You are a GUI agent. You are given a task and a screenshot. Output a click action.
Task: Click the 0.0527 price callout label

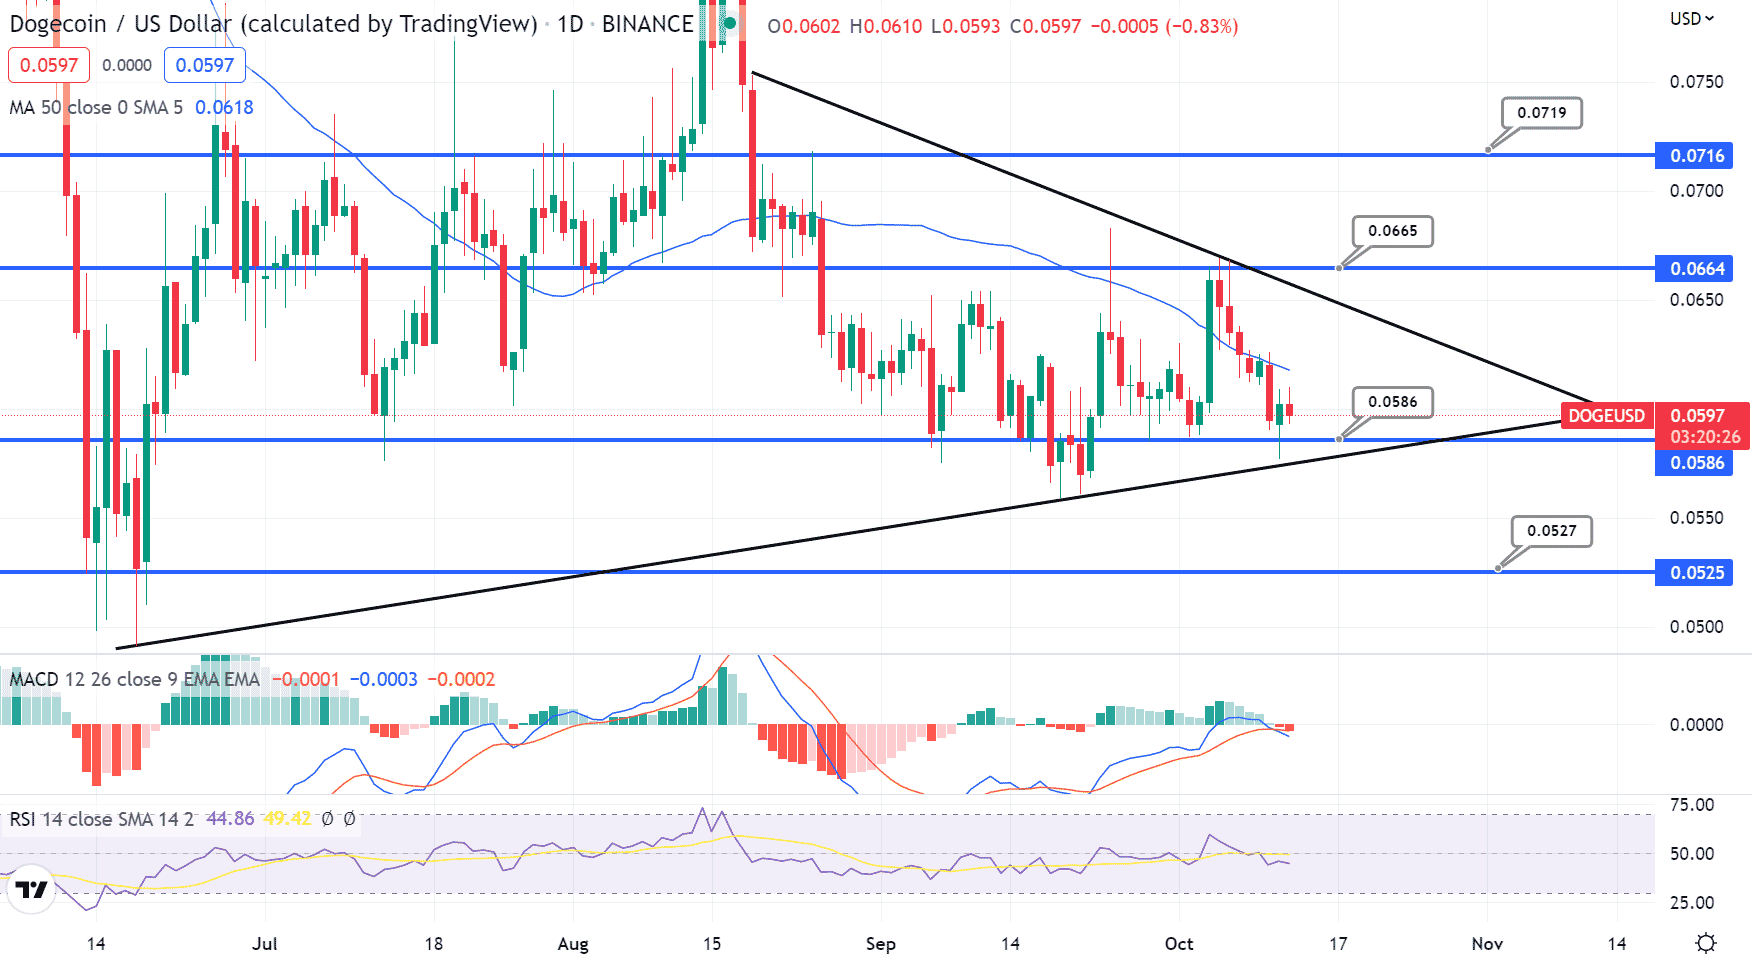[1552, 531]
